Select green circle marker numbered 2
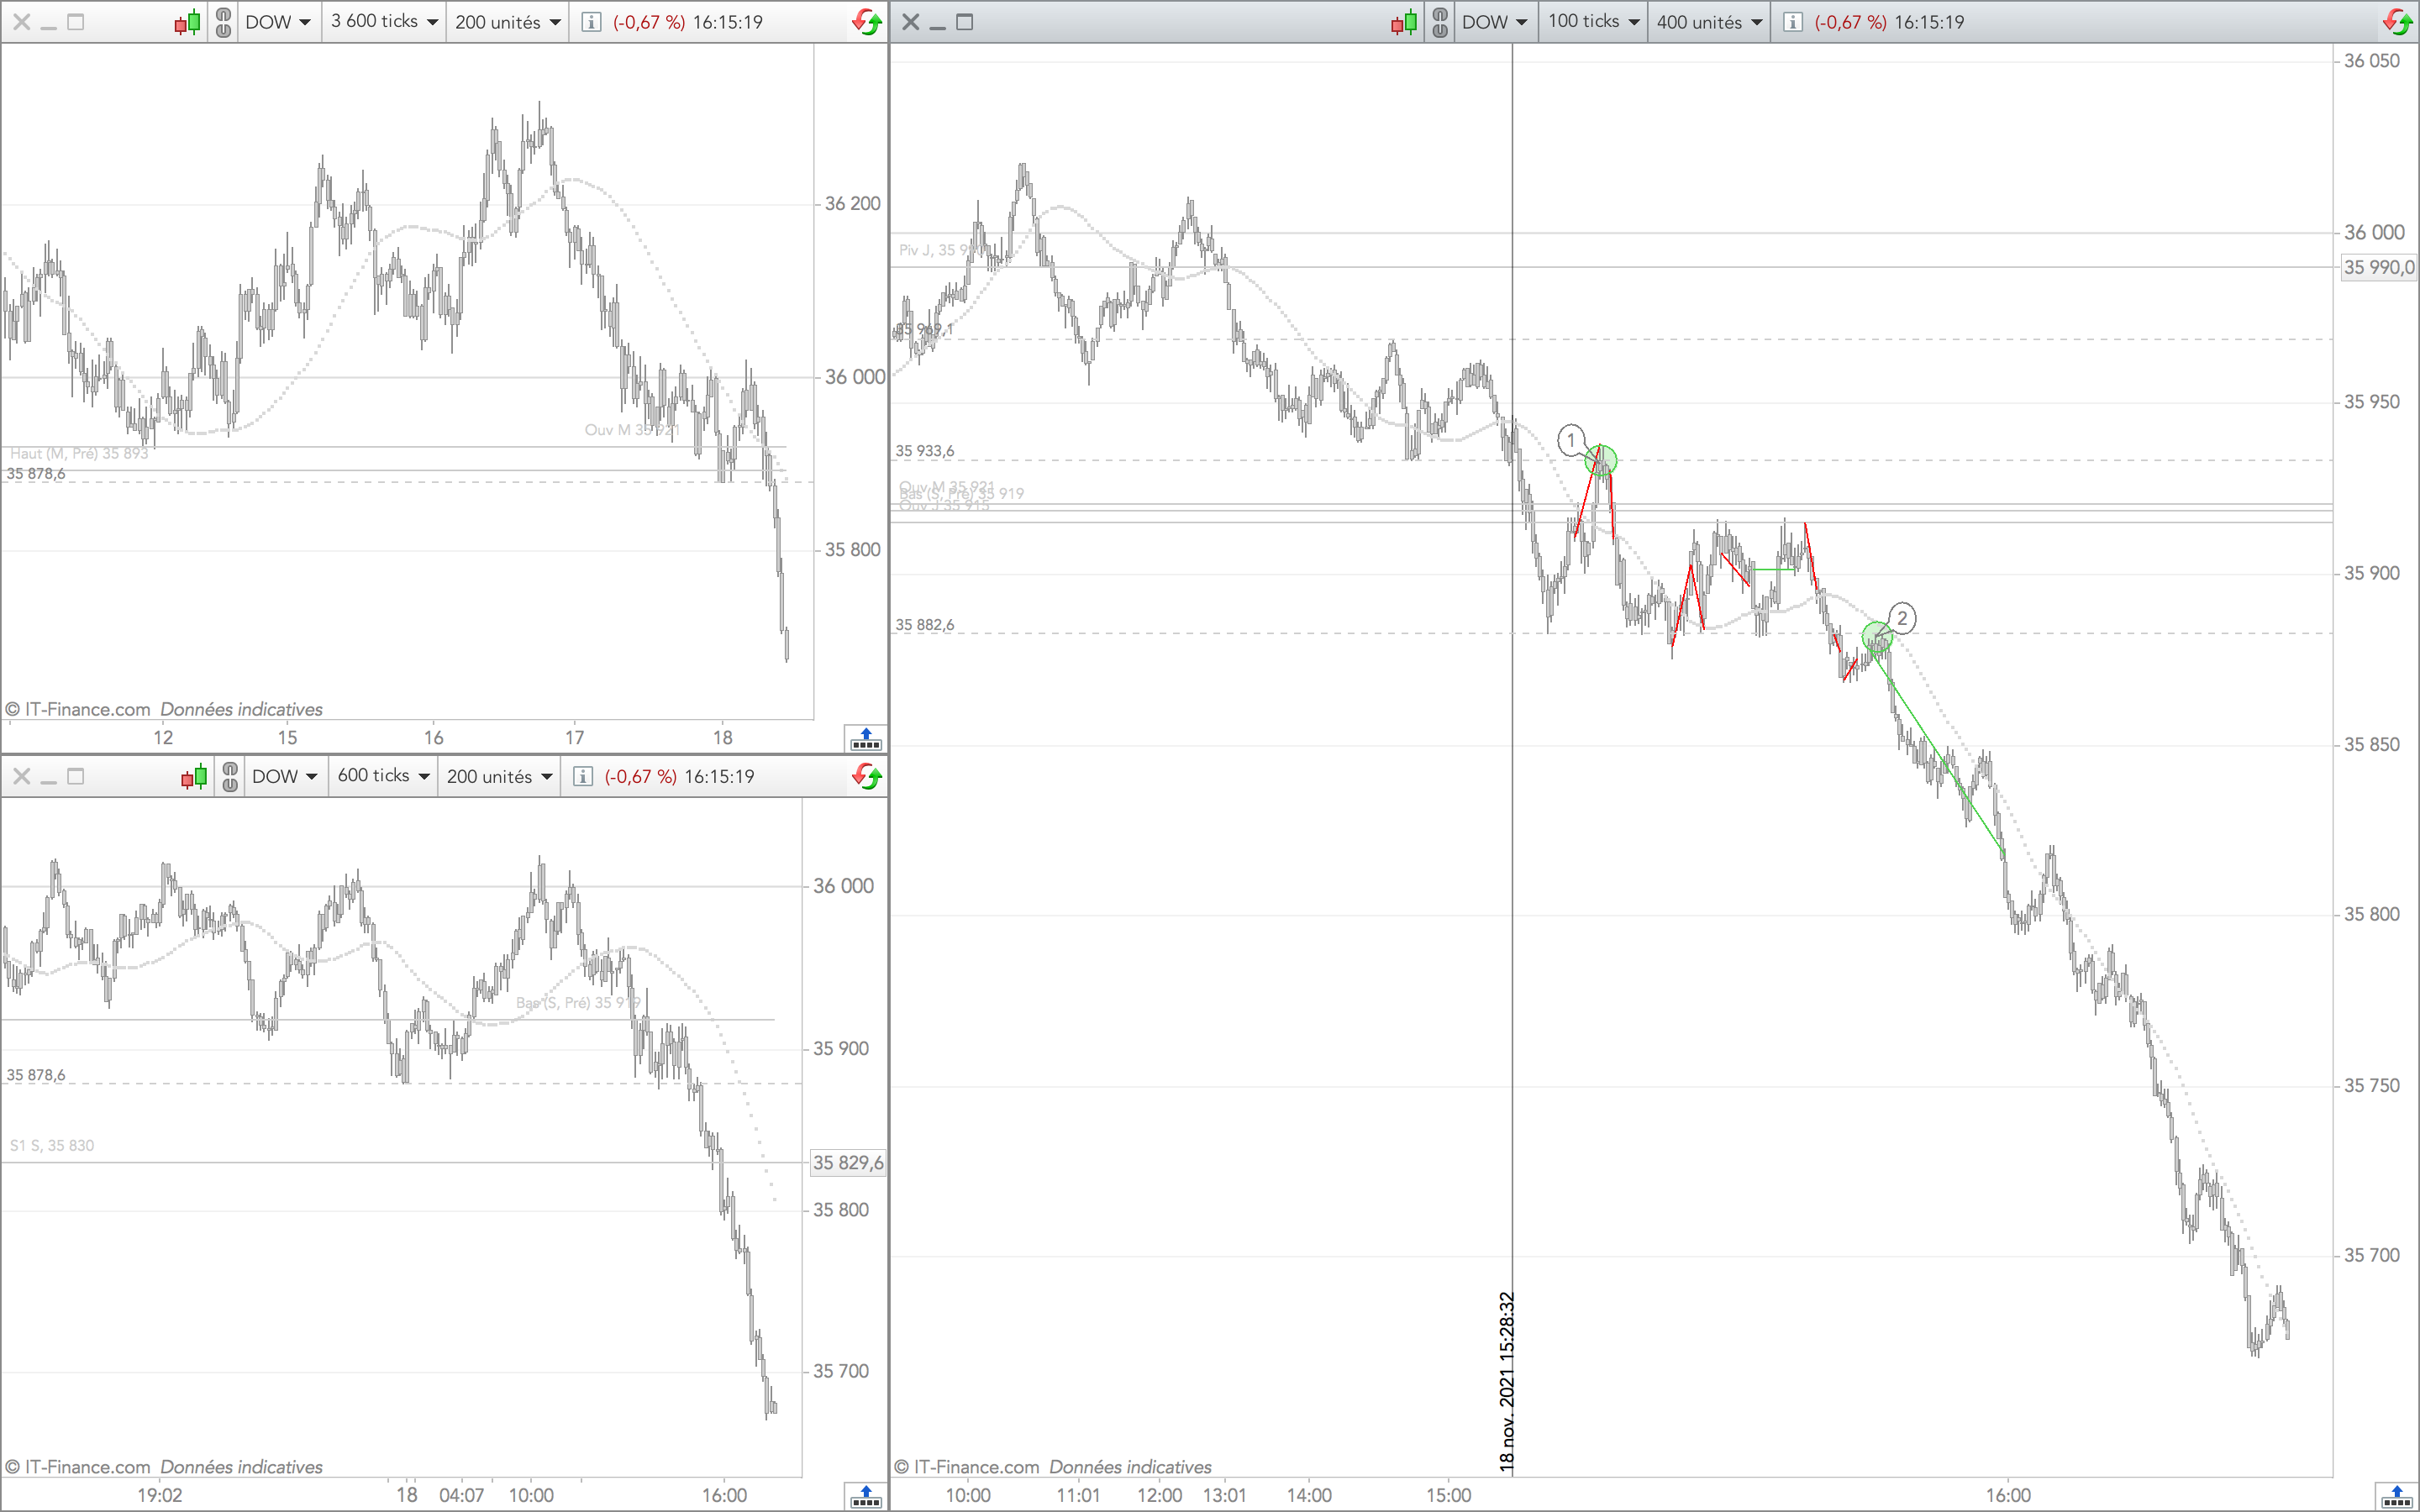 1877,637
